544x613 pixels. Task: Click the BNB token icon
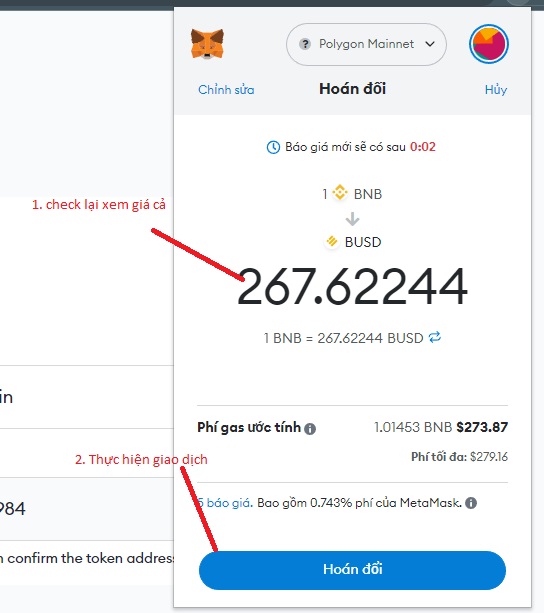(340, 193)
